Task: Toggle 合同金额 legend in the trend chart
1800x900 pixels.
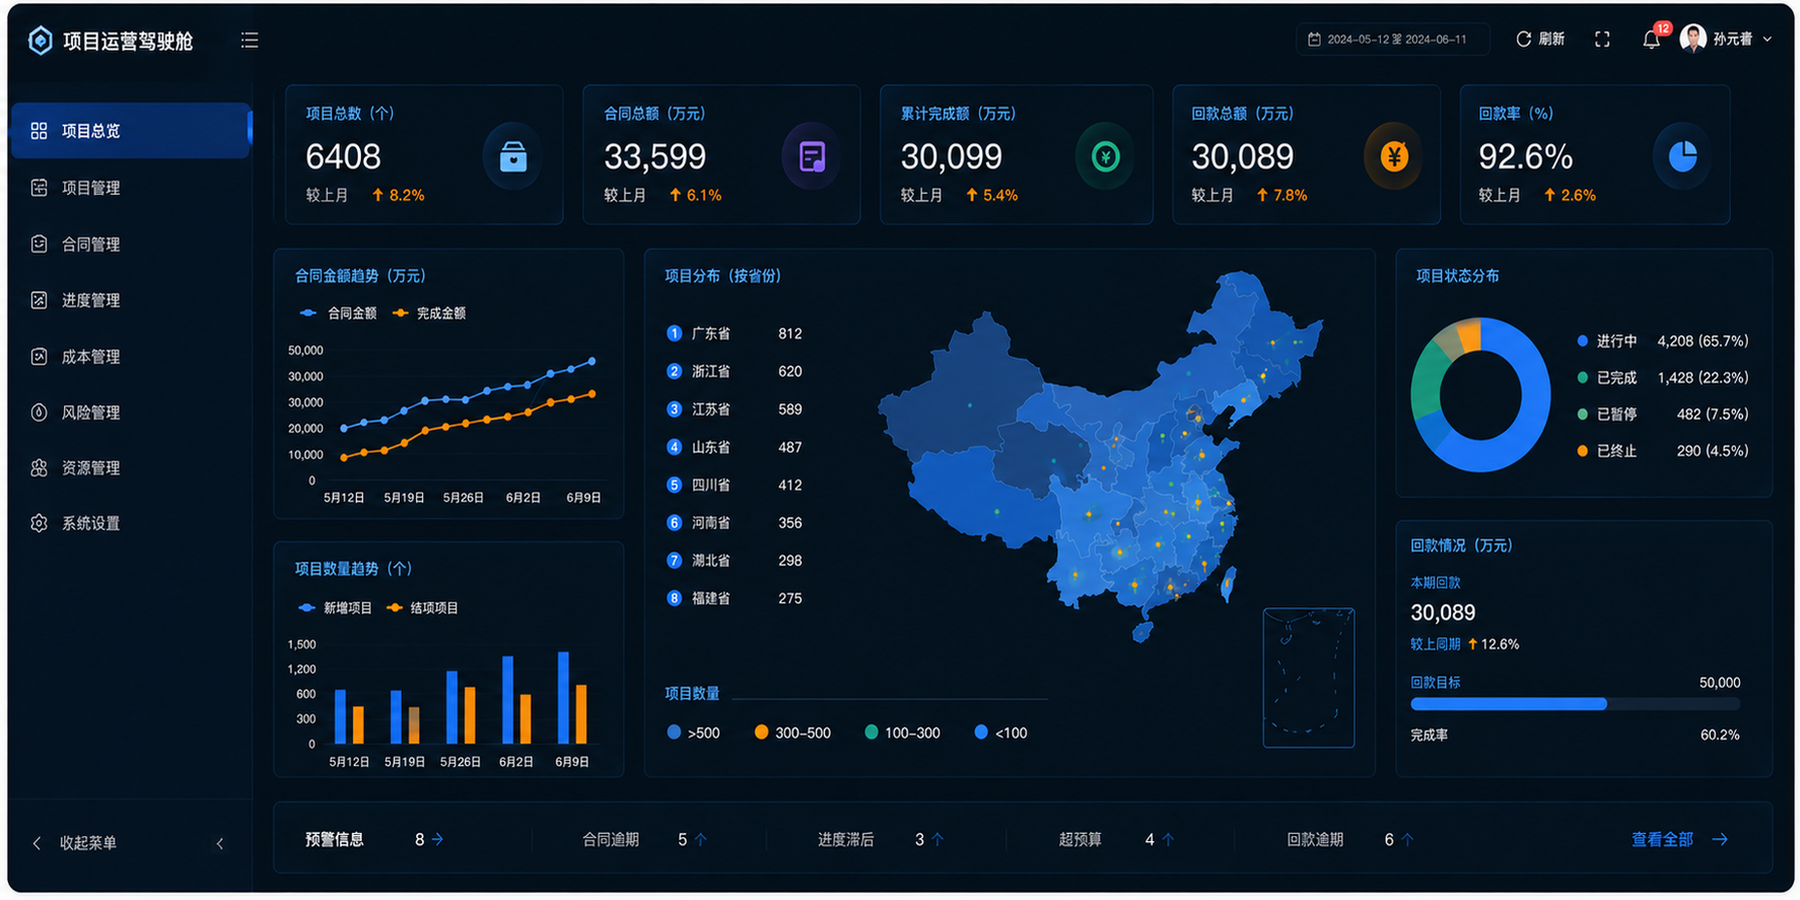Action: (338, 313)
